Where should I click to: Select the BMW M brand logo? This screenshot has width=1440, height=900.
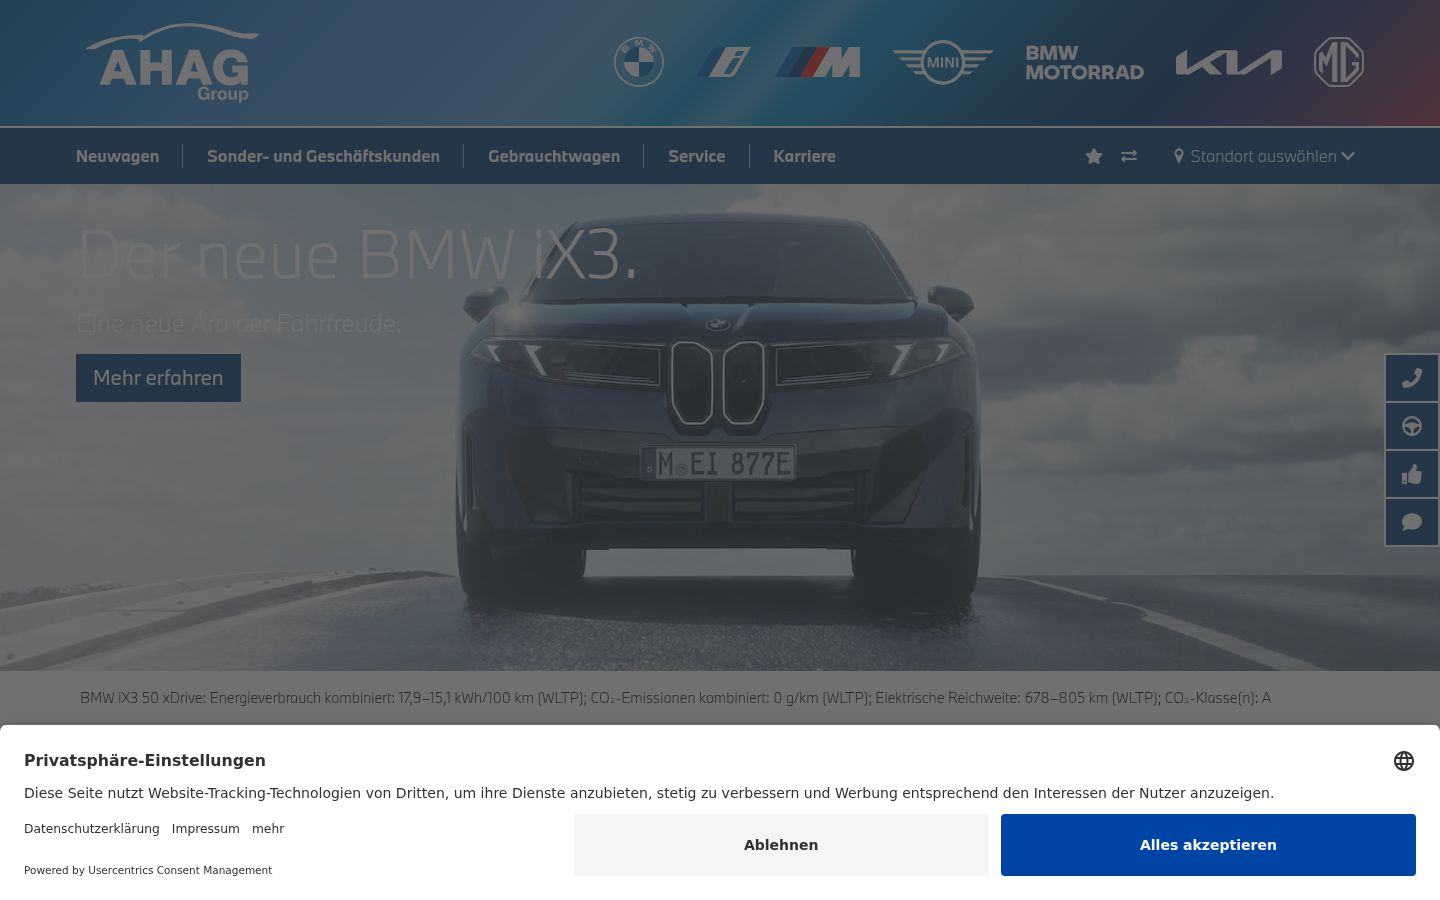click(x=819, y=62)
